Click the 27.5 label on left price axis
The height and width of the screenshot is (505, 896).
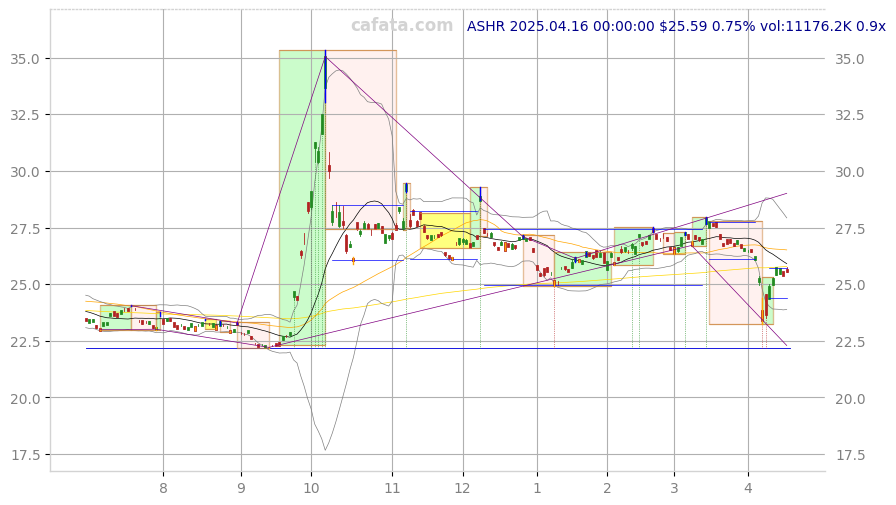pos(25,229)
